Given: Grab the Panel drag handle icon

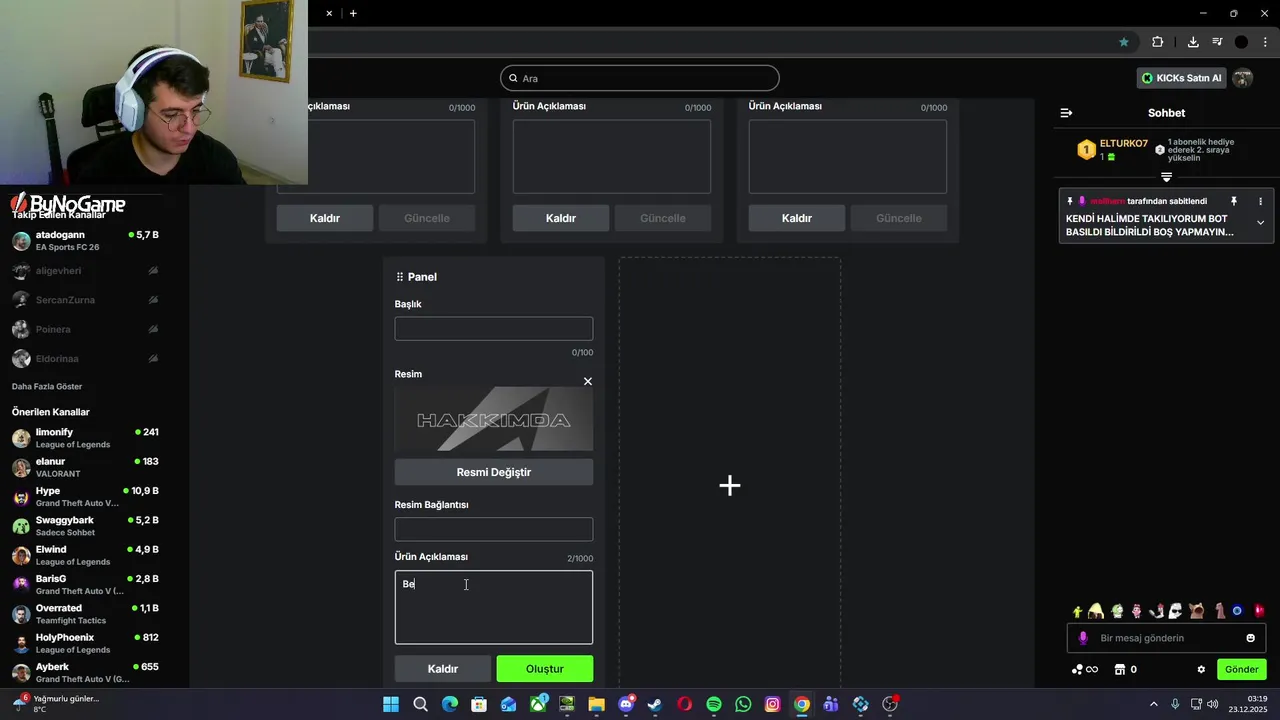Looking at the screenshot, I should tap(399, 277).
